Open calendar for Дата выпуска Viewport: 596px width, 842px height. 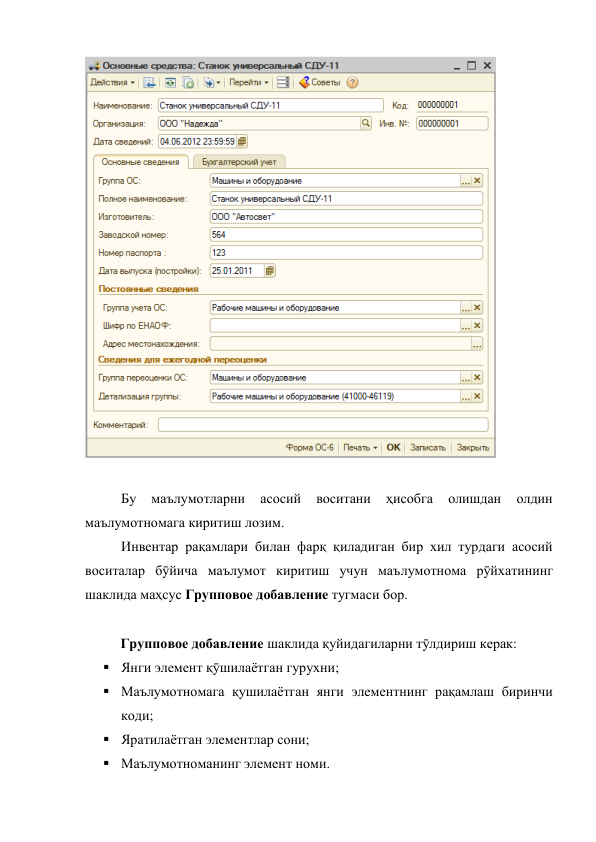(x=270, y=271)
